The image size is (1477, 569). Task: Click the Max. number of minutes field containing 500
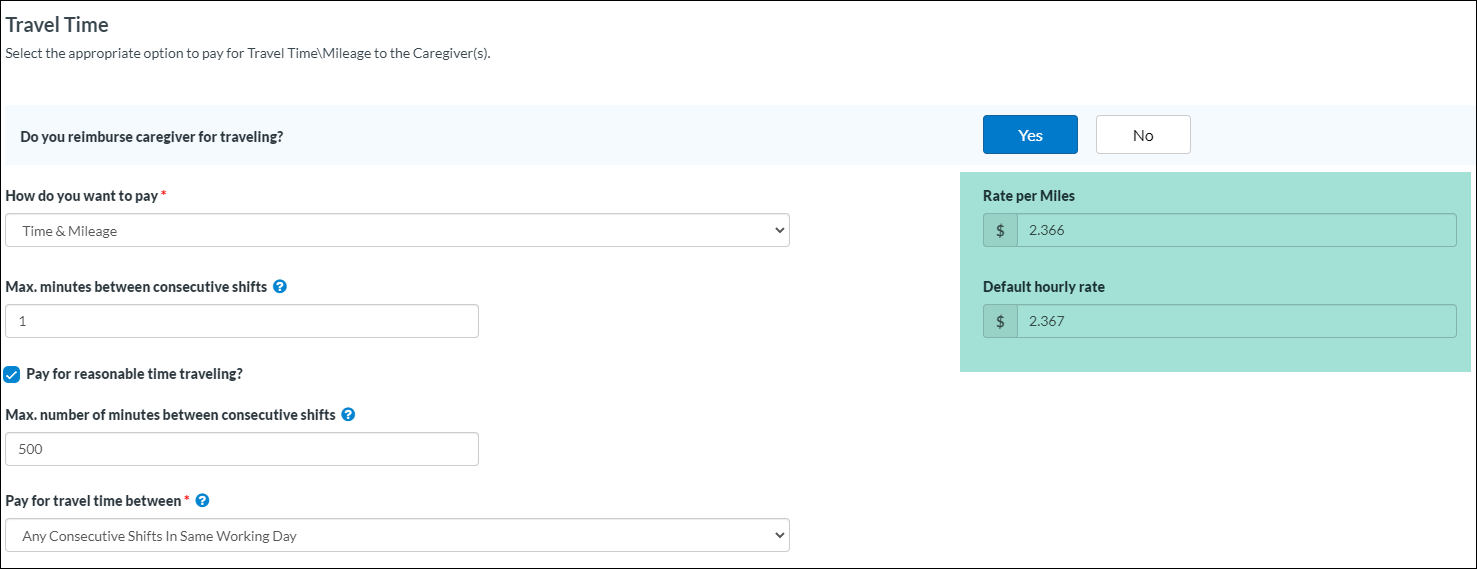click(x=242, y=449)
